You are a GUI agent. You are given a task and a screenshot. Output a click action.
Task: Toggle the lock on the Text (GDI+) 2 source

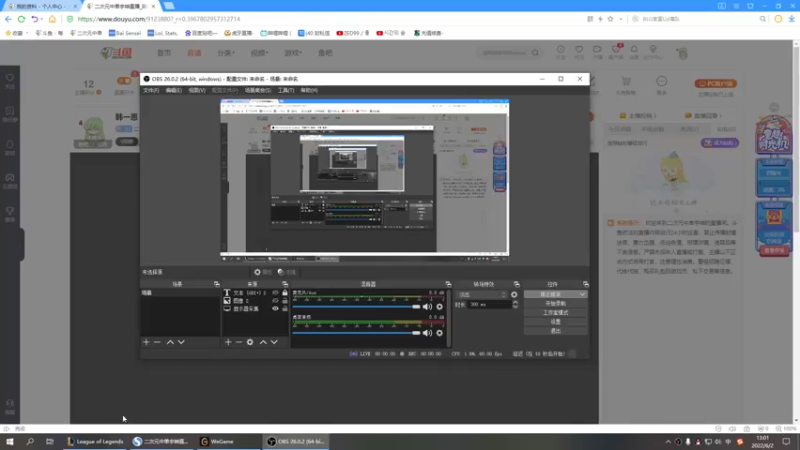pyautogui.click(x=285, y=293)
